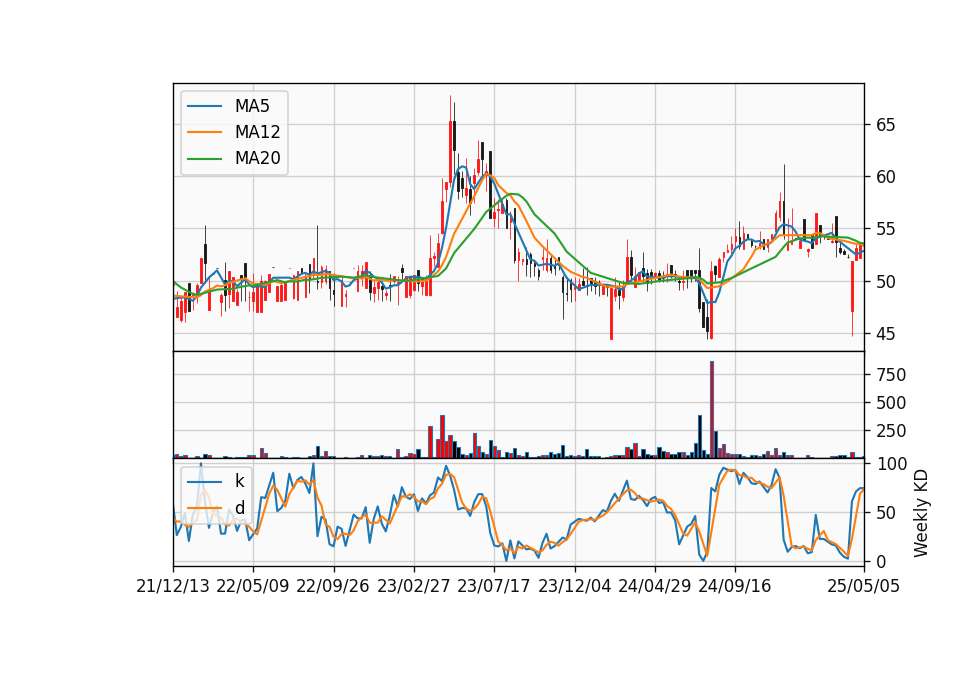Image resolution: width=960 pixels, height=690 pixels.
Task: Click the 23/07/17 date label
Action: point(494,586)
